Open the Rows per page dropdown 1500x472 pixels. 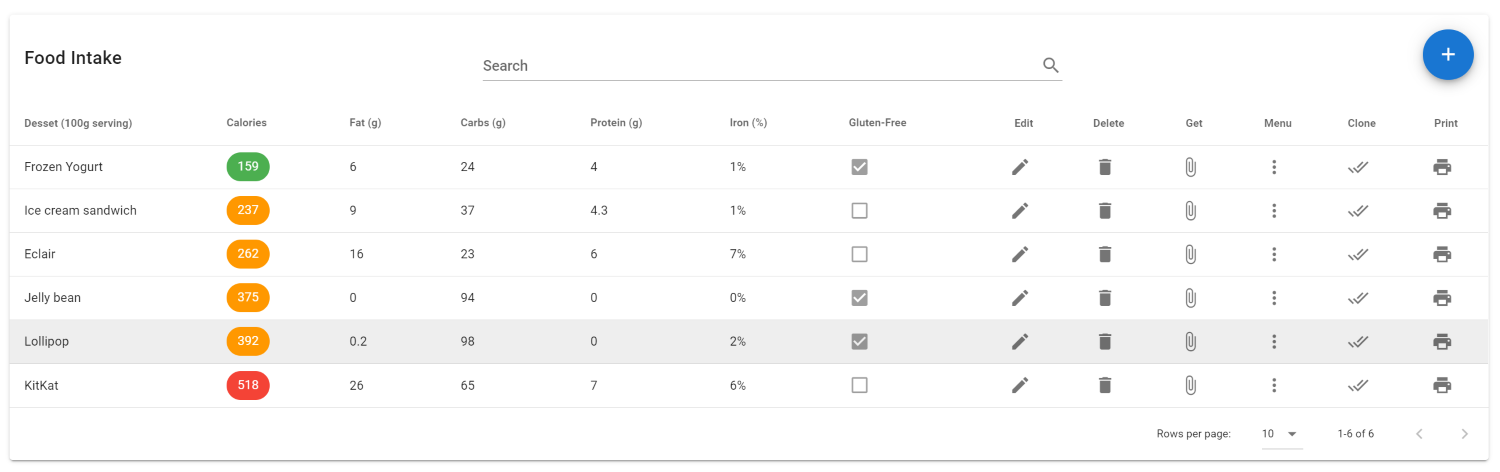point(1279,434)
